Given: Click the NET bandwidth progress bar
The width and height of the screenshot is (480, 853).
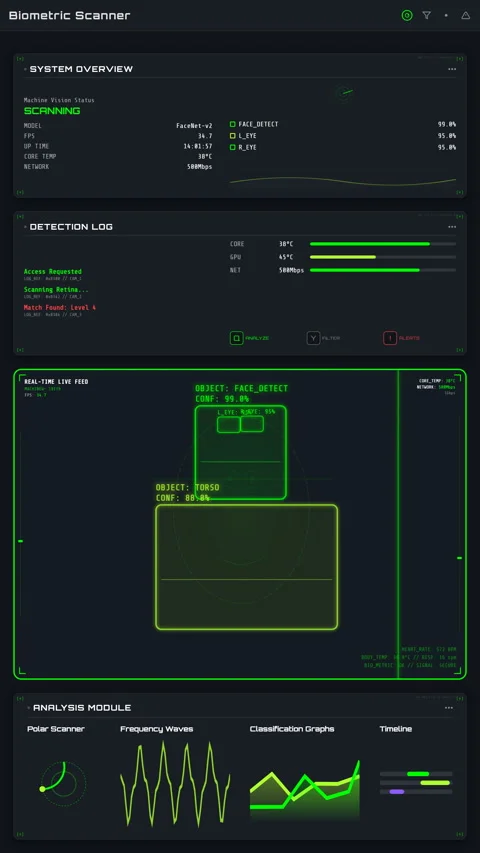Looking at the screenshot, I should [x=383, y=270].
